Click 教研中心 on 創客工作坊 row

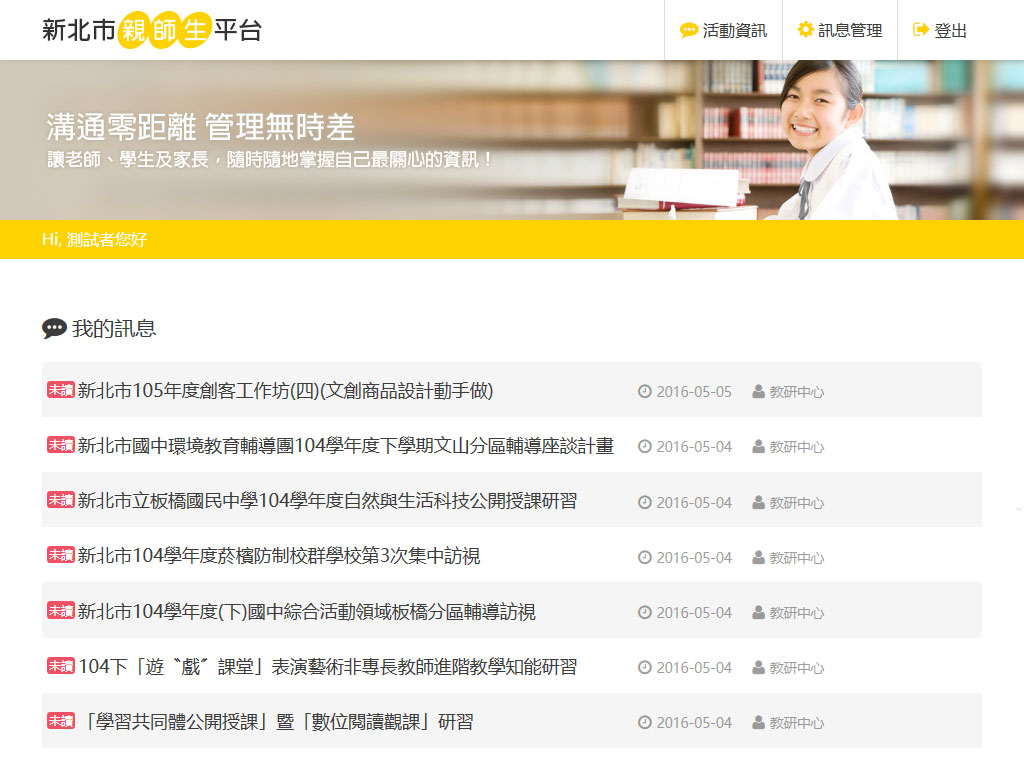tap(797, 392)
